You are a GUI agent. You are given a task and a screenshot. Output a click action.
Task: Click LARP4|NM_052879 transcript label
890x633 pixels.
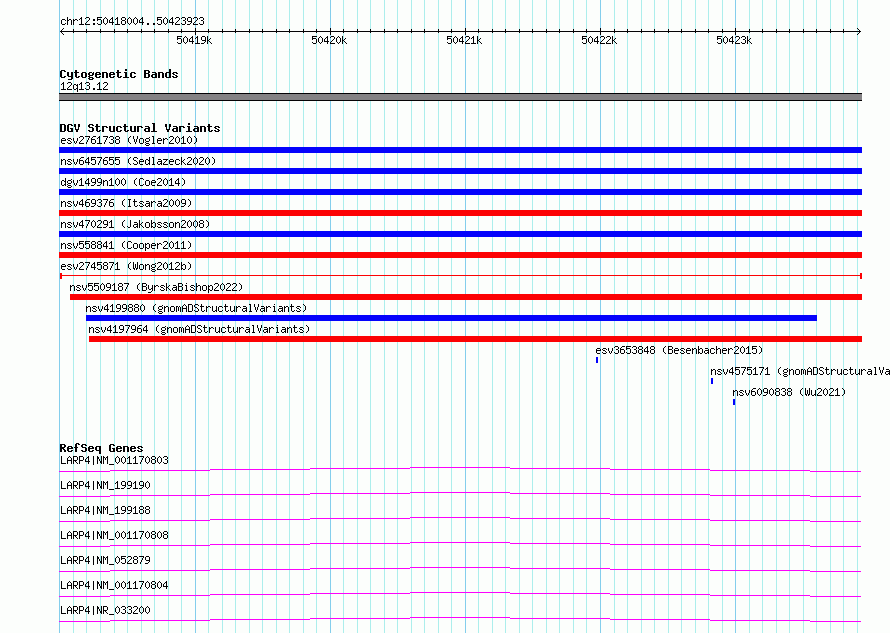(x=105, y=560)
